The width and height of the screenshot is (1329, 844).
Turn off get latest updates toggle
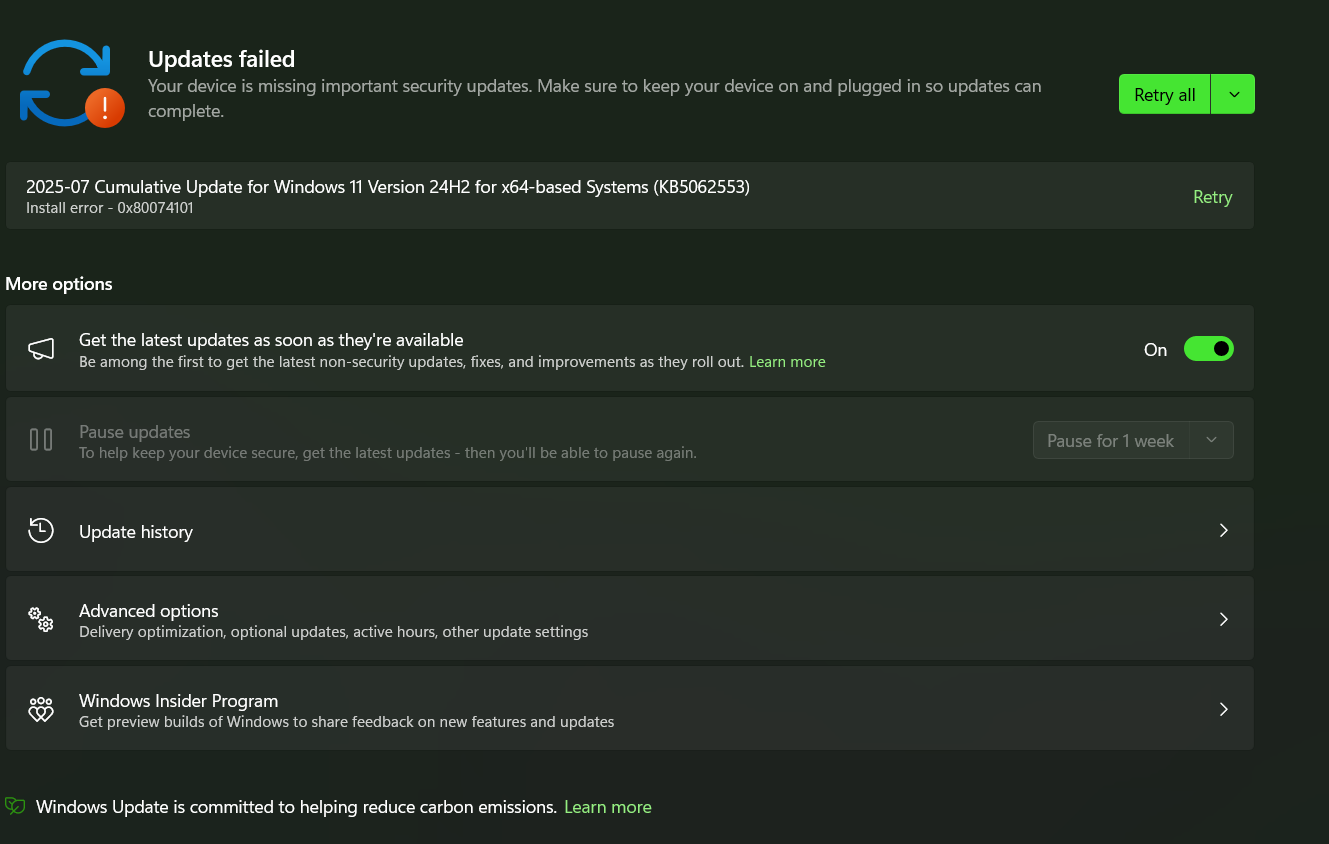tap(1208, 349)
